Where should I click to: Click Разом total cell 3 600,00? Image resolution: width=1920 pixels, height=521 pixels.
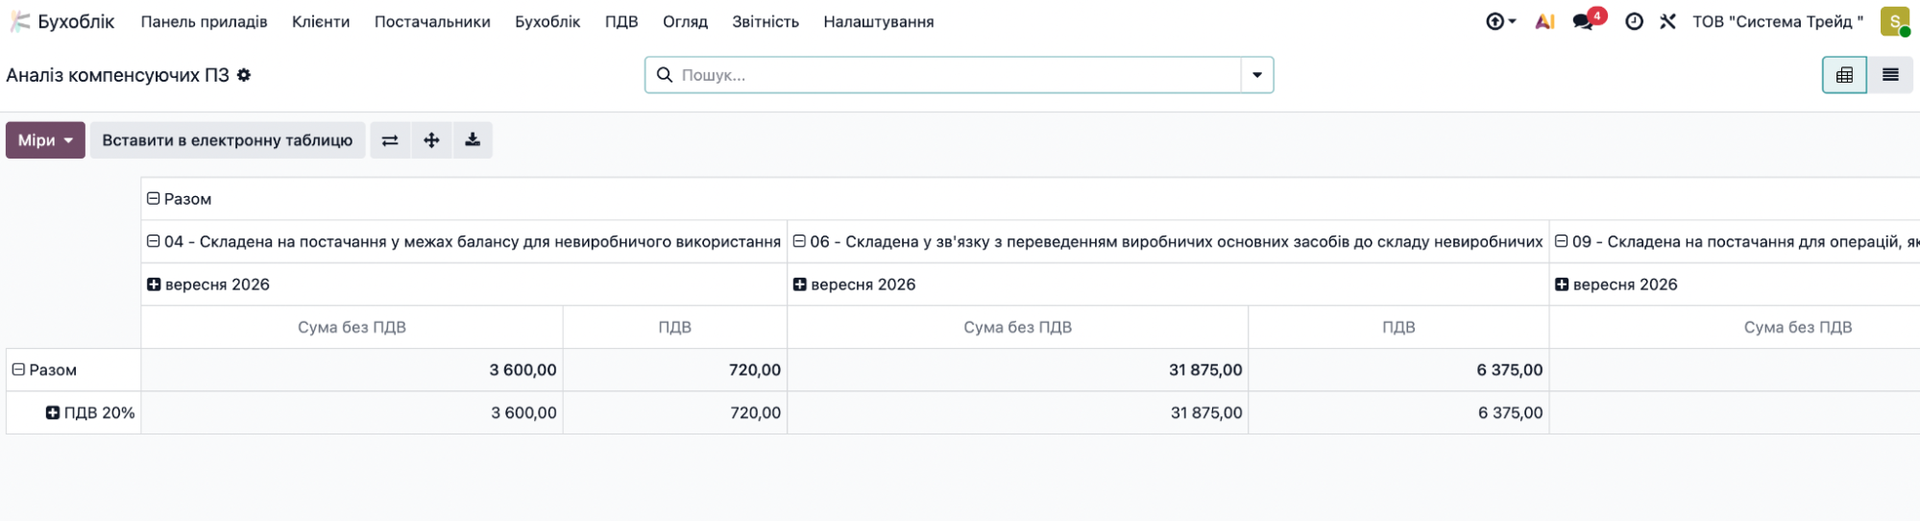(352, 370)
